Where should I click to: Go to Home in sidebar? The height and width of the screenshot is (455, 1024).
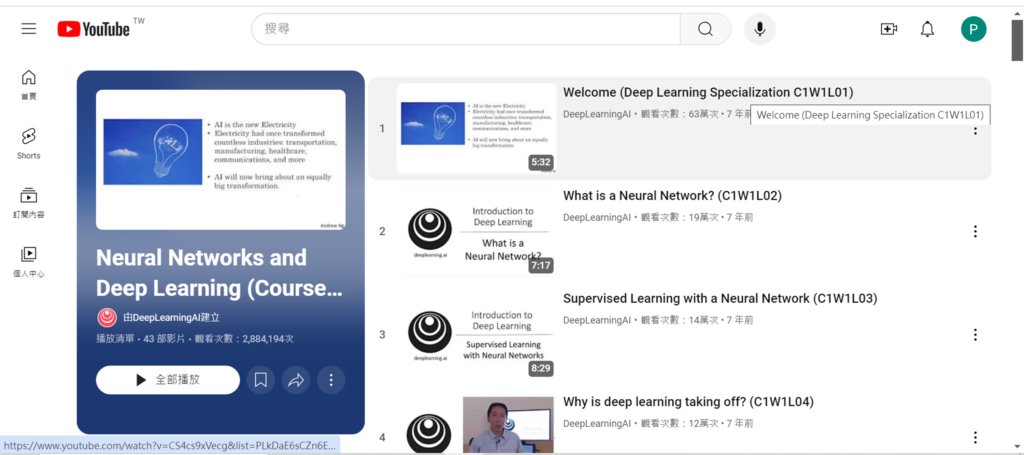coord(29,84)
